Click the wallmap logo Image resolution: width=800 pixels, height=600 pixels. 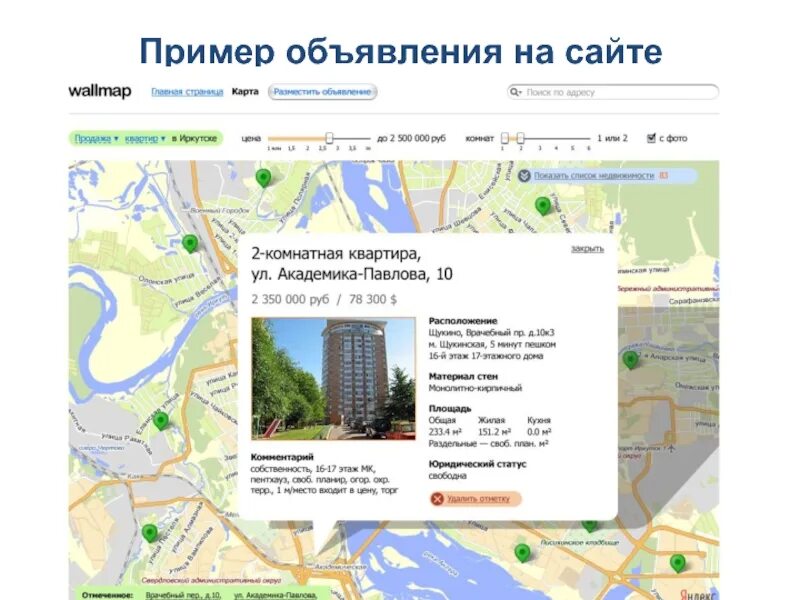coord(100,91)
